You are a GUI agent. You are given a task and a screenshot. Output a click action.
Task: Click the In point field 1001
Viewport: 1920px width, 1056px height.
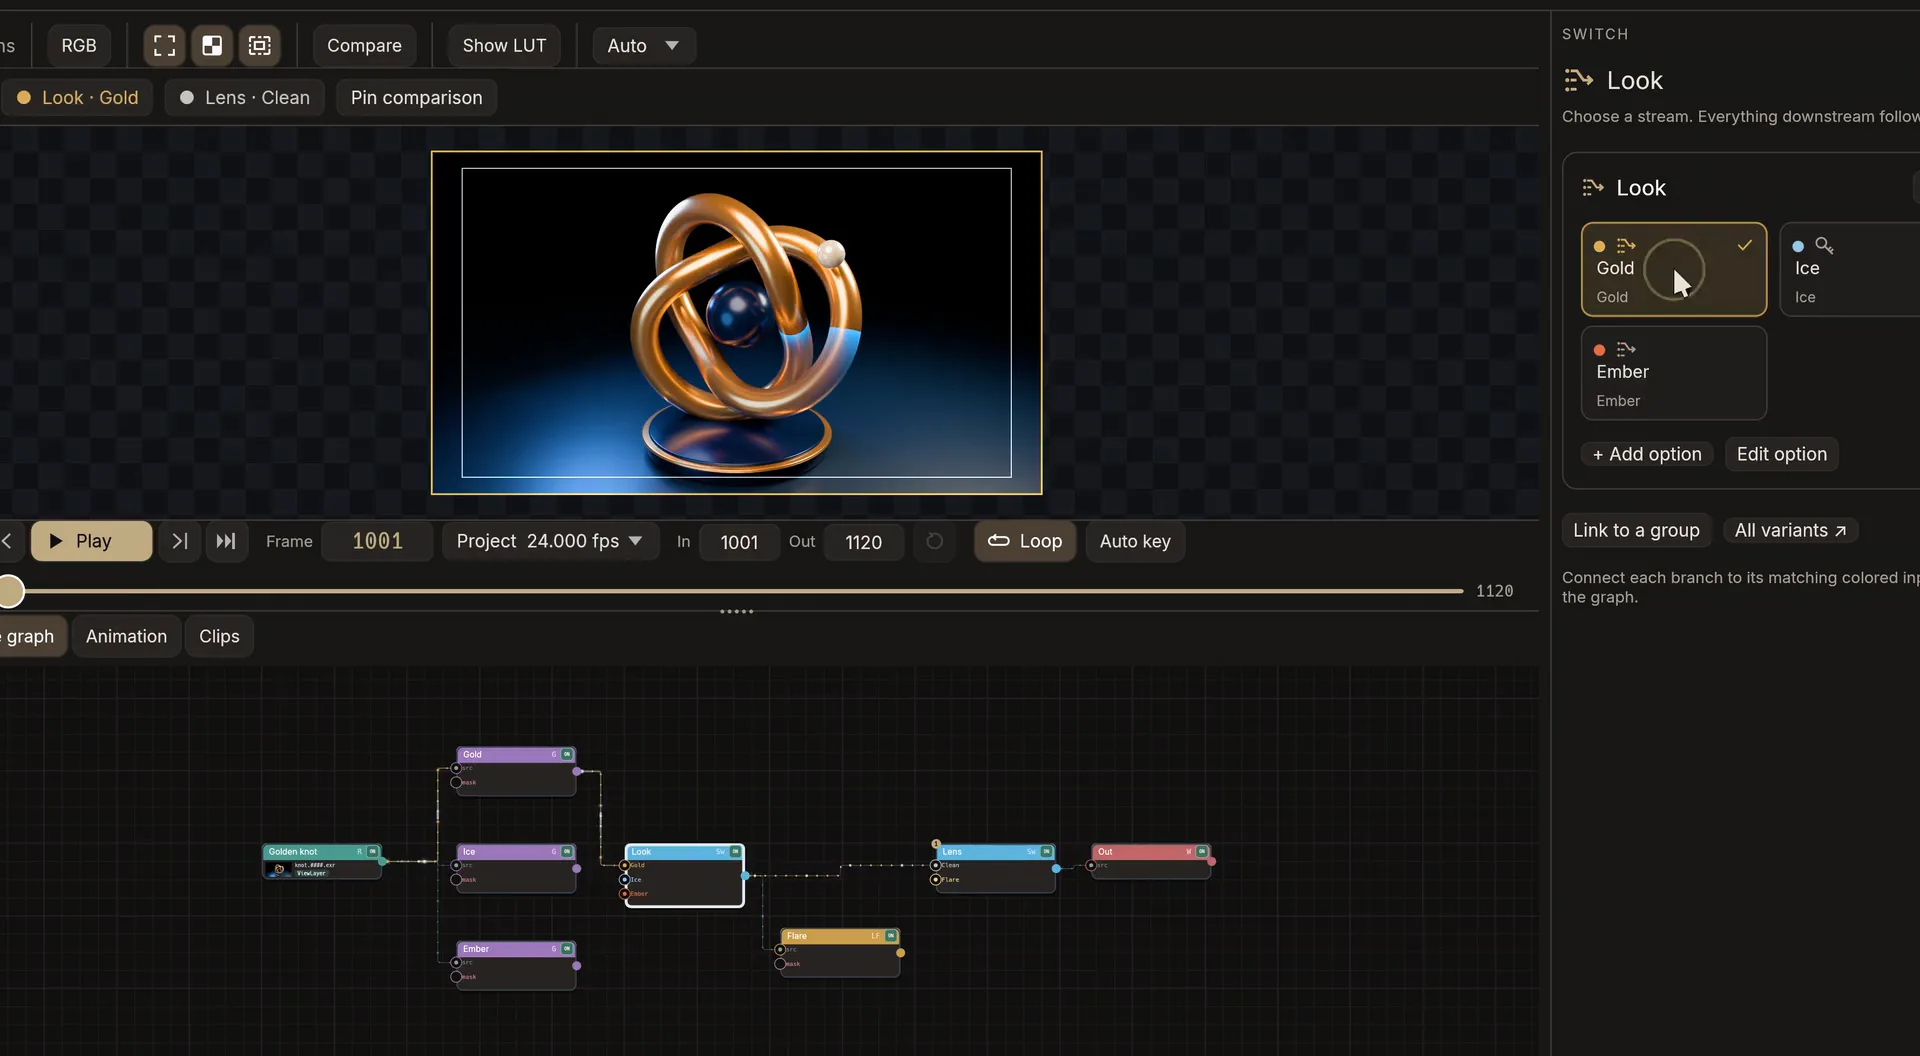click(x=739, y=542)
